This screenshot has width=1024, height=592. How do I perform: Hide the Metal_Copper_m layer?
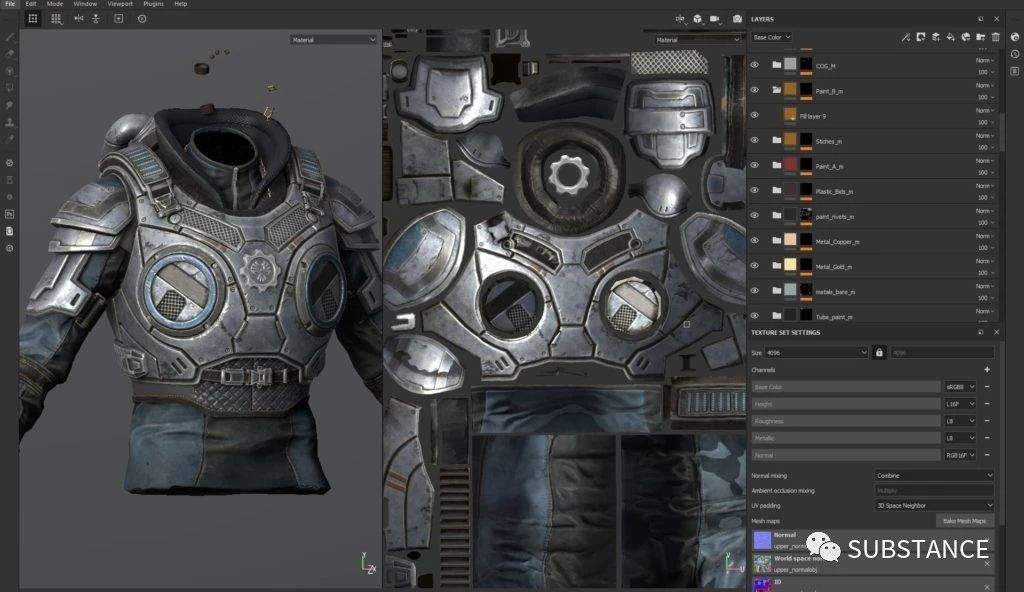[x=754, y=240]
